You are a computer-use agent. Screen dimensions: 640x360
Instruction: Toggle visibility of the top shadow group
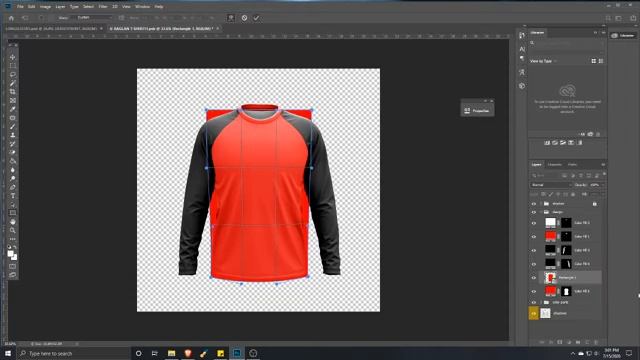coord(533,204)
